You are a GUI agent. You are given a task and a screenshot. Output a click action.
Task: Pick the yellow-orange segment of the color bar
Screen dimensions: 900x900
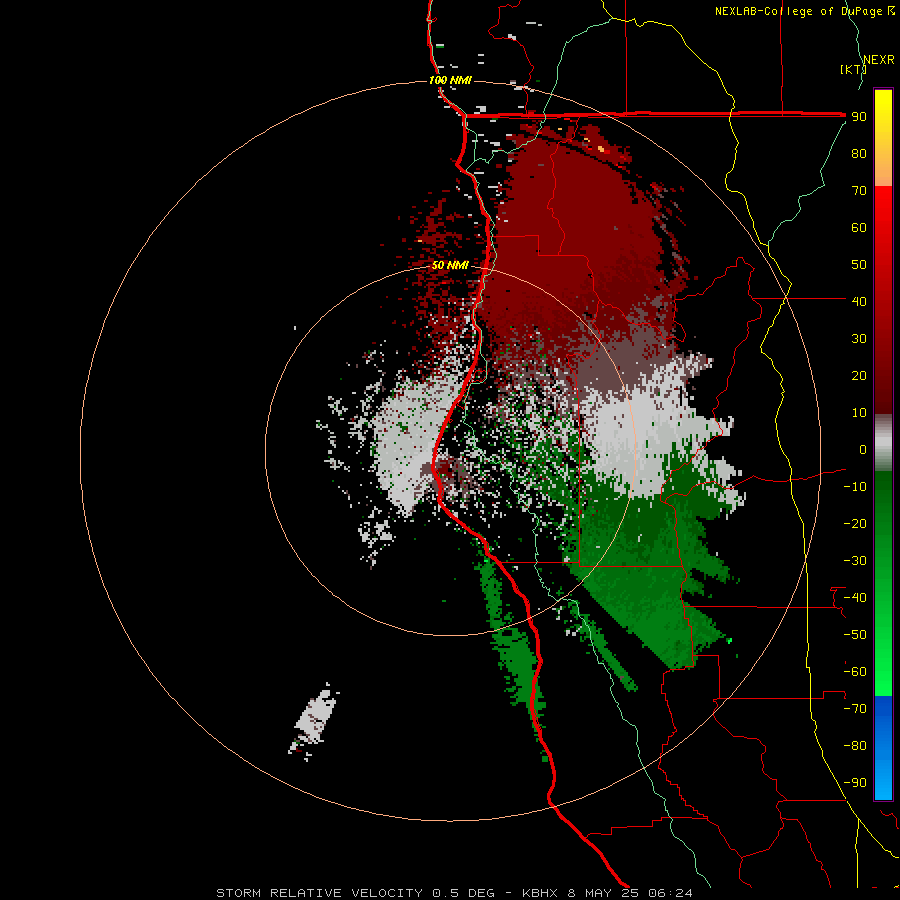pos(883,138)
